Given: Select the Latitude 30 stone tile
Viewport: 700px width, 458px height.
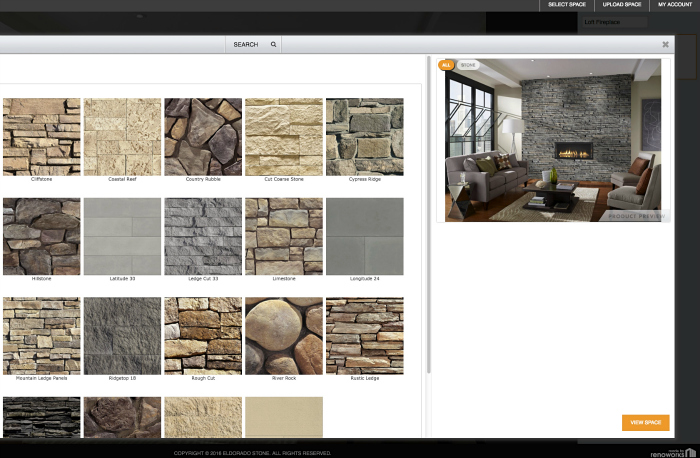Looking at the screenshot, I should coord(122,236).
